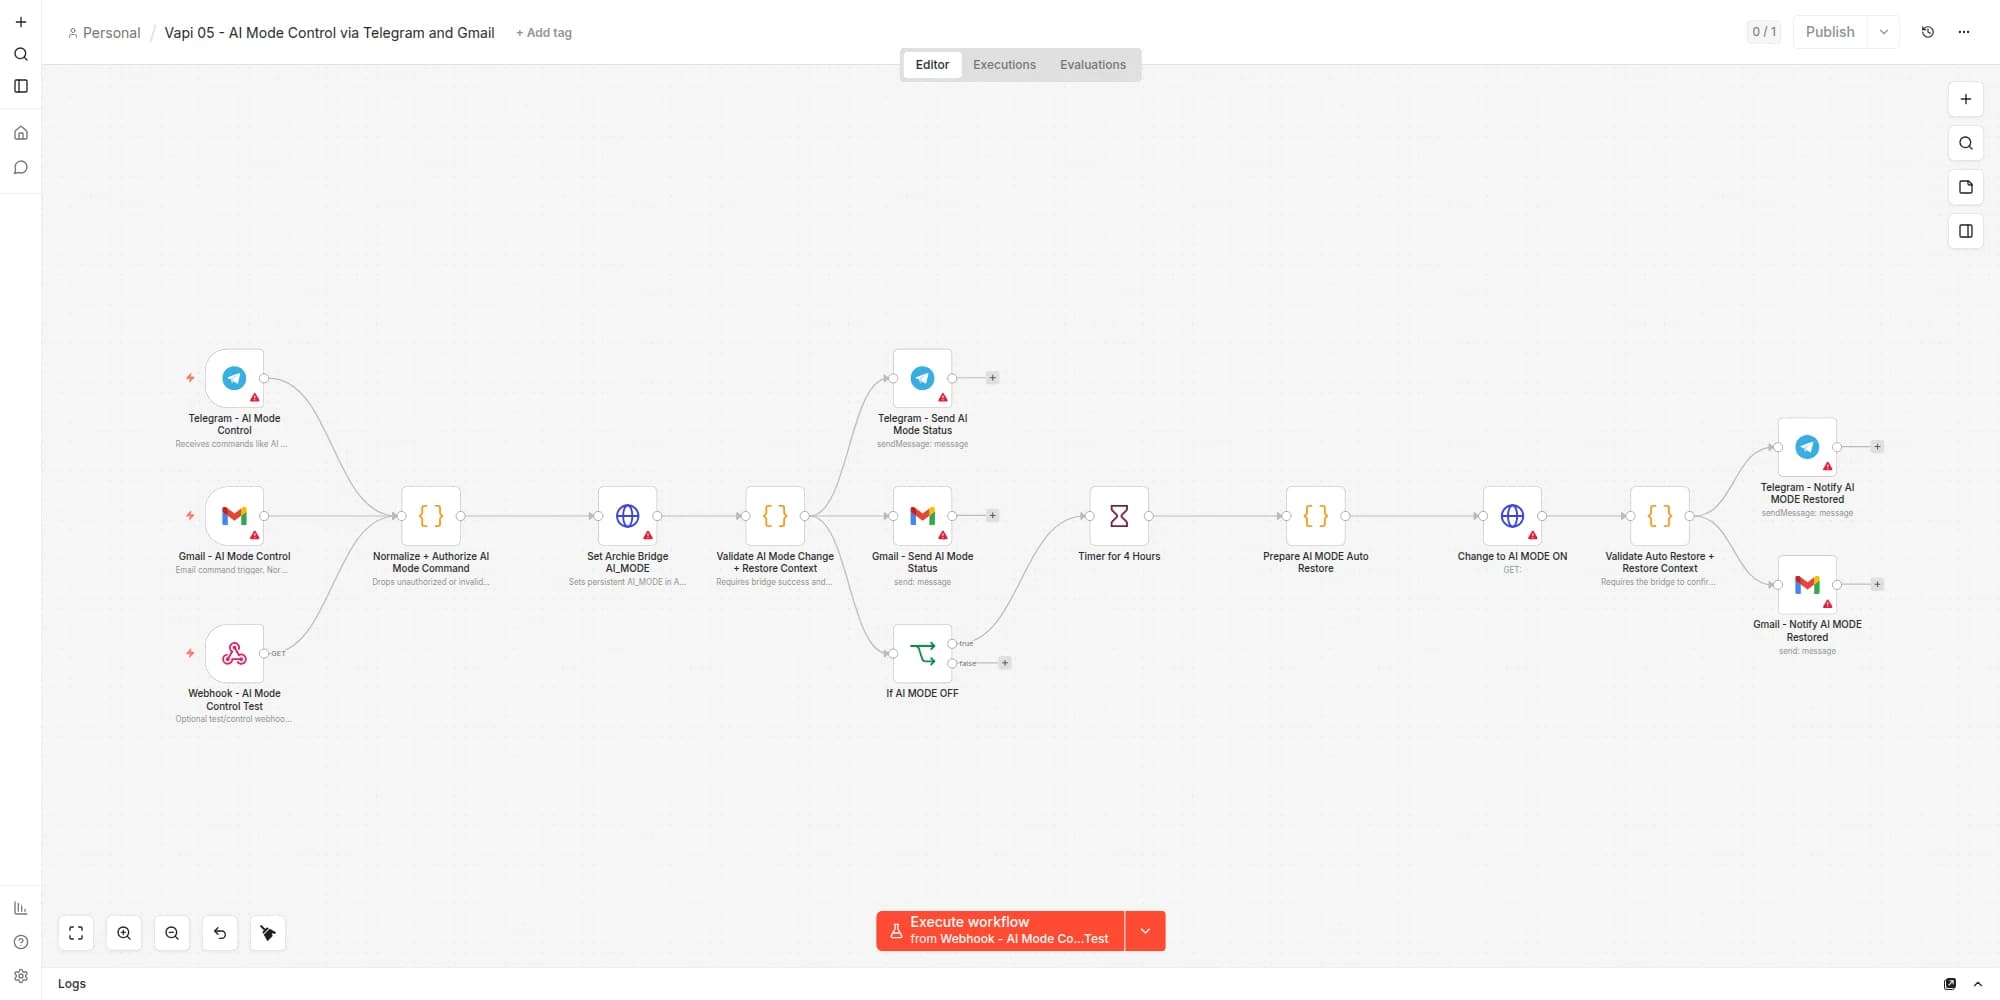This screenshot has width=2000, height=1000.
Task: Add a sticky note to canvas
Action: 1966,187
